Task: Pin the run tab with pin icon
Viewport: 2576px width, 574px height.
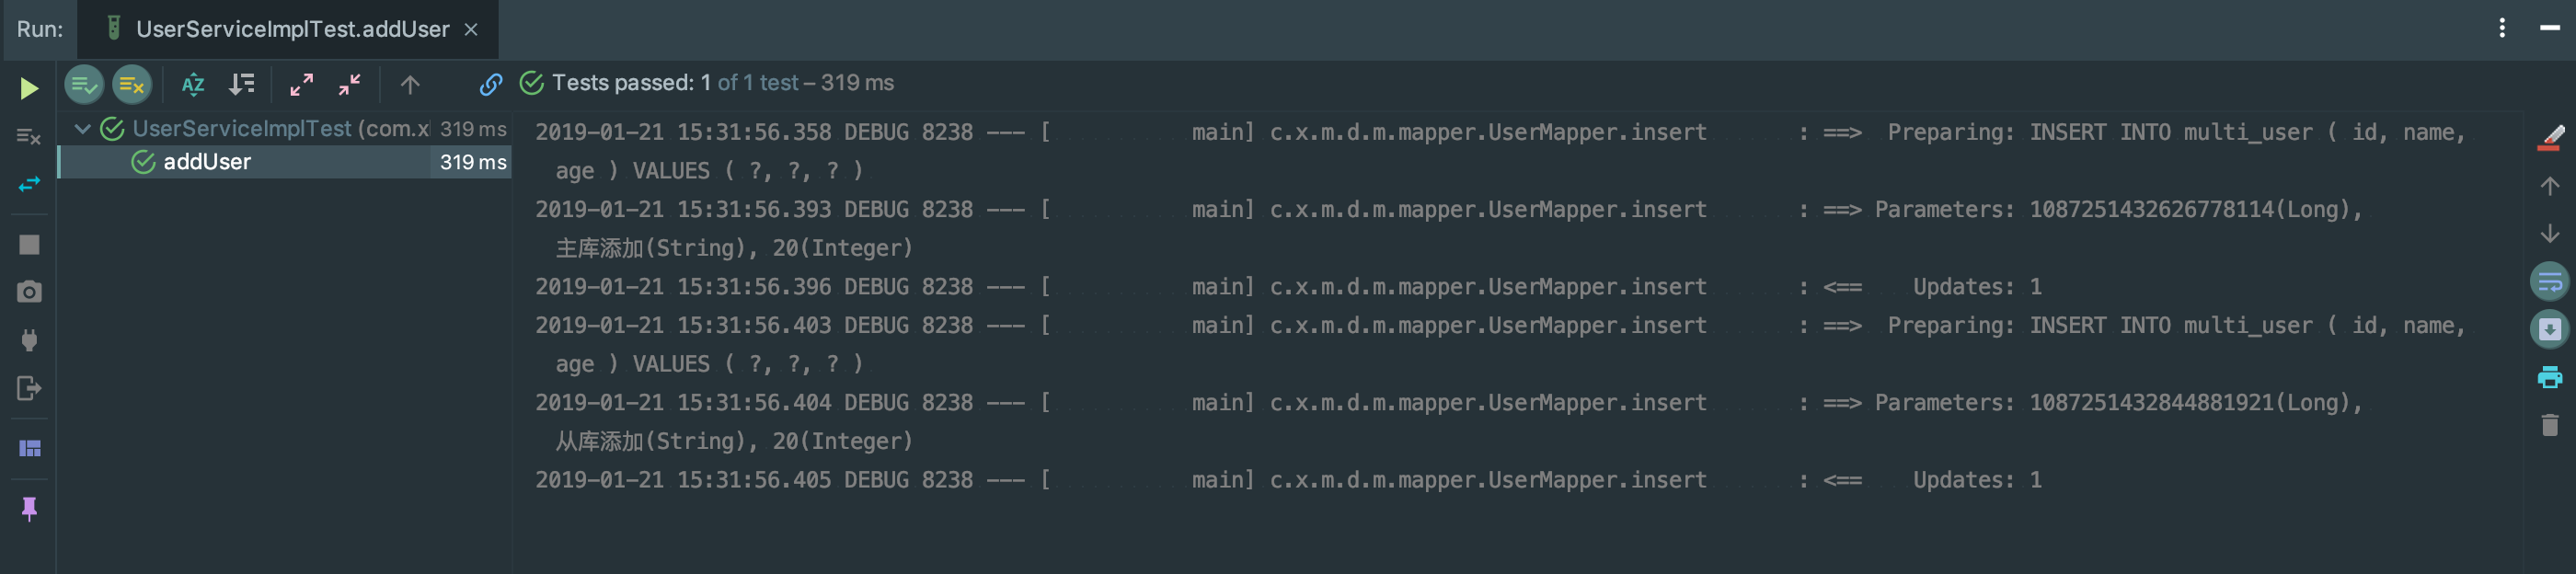Action: point(29,509)
